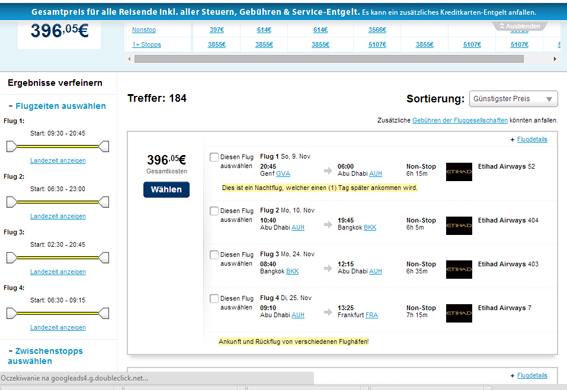Click Landezeit anzeigen under Flug 4
The width and height of the screenshot is (567, 390).
point(58,327)
